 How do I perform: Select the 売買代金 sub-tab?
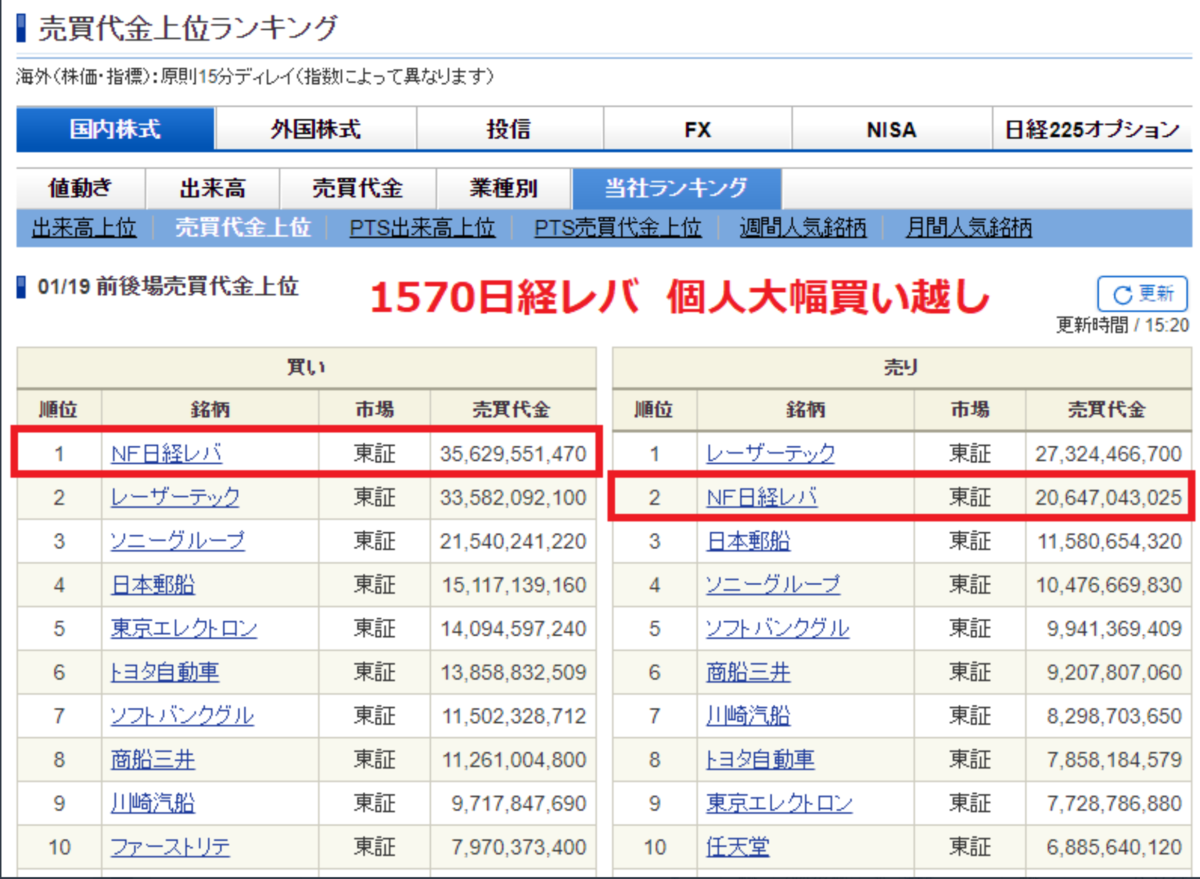[x=357, y=188]
